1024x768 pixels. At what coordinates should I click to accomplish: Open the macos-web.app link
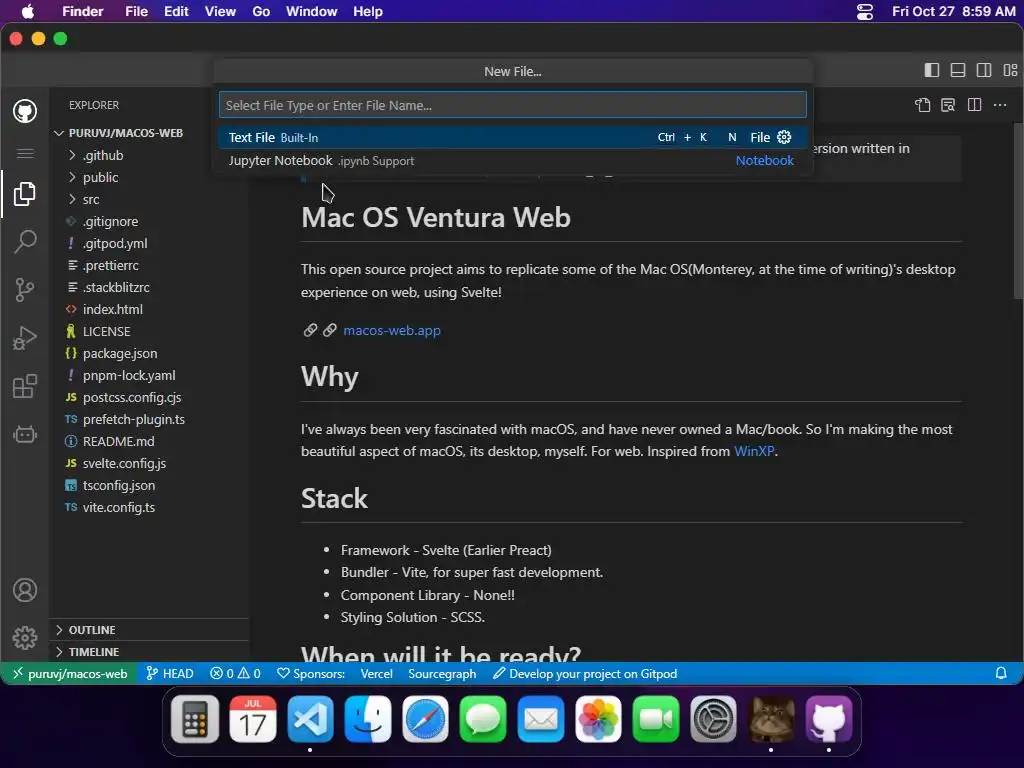(392, 330)
